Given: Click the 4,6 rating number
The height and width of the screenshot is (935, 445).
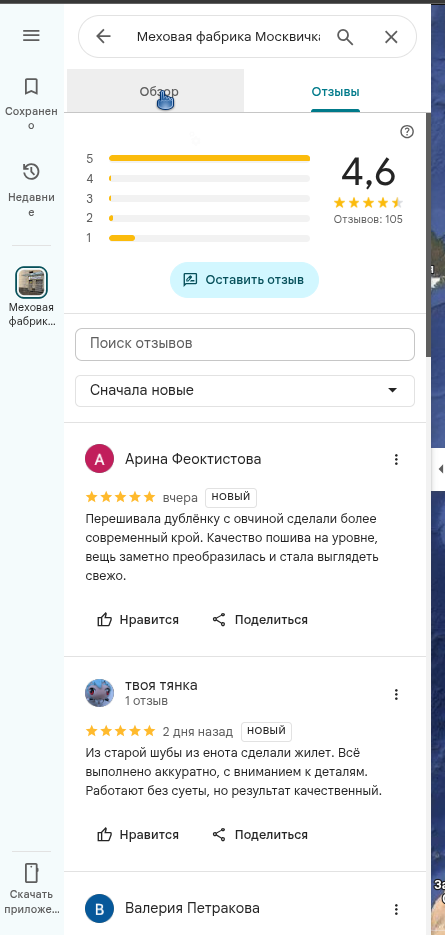Looking at the screenshot, I should (x=369, y=172).
